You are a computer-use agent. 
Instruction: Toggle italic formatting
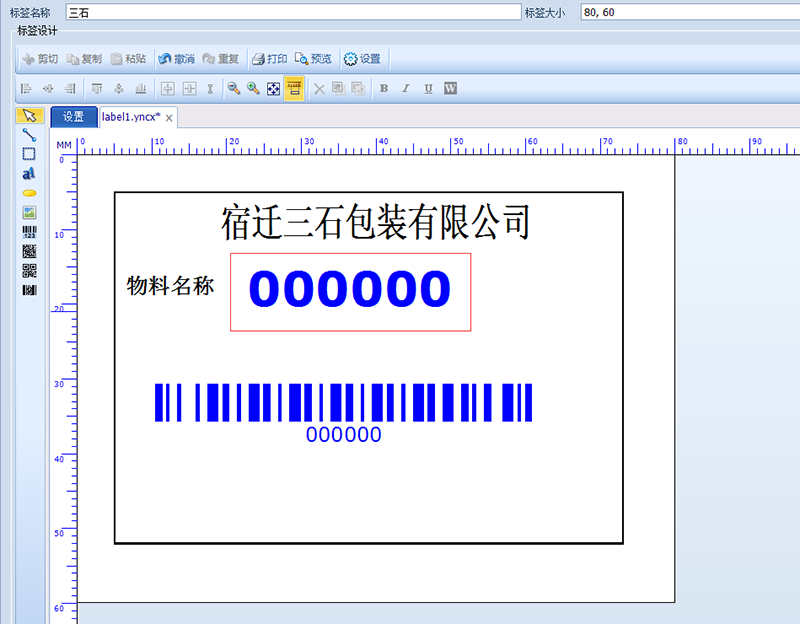[x=406, y=89]
